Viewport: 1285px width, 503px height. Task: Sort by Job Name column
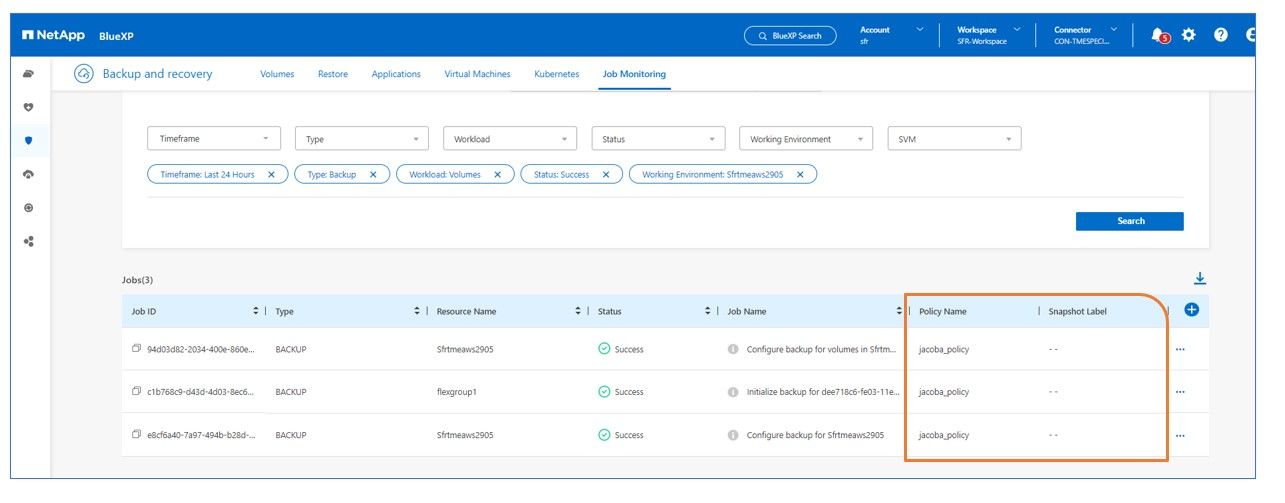pos(899,311)
